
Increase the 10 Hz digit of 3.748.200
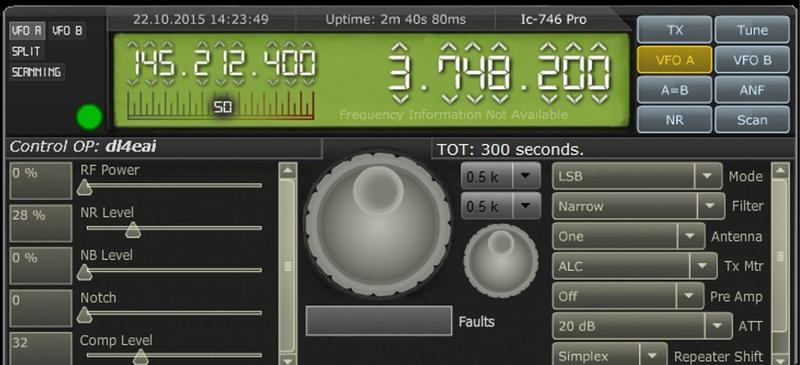click(x=574, y=46)
